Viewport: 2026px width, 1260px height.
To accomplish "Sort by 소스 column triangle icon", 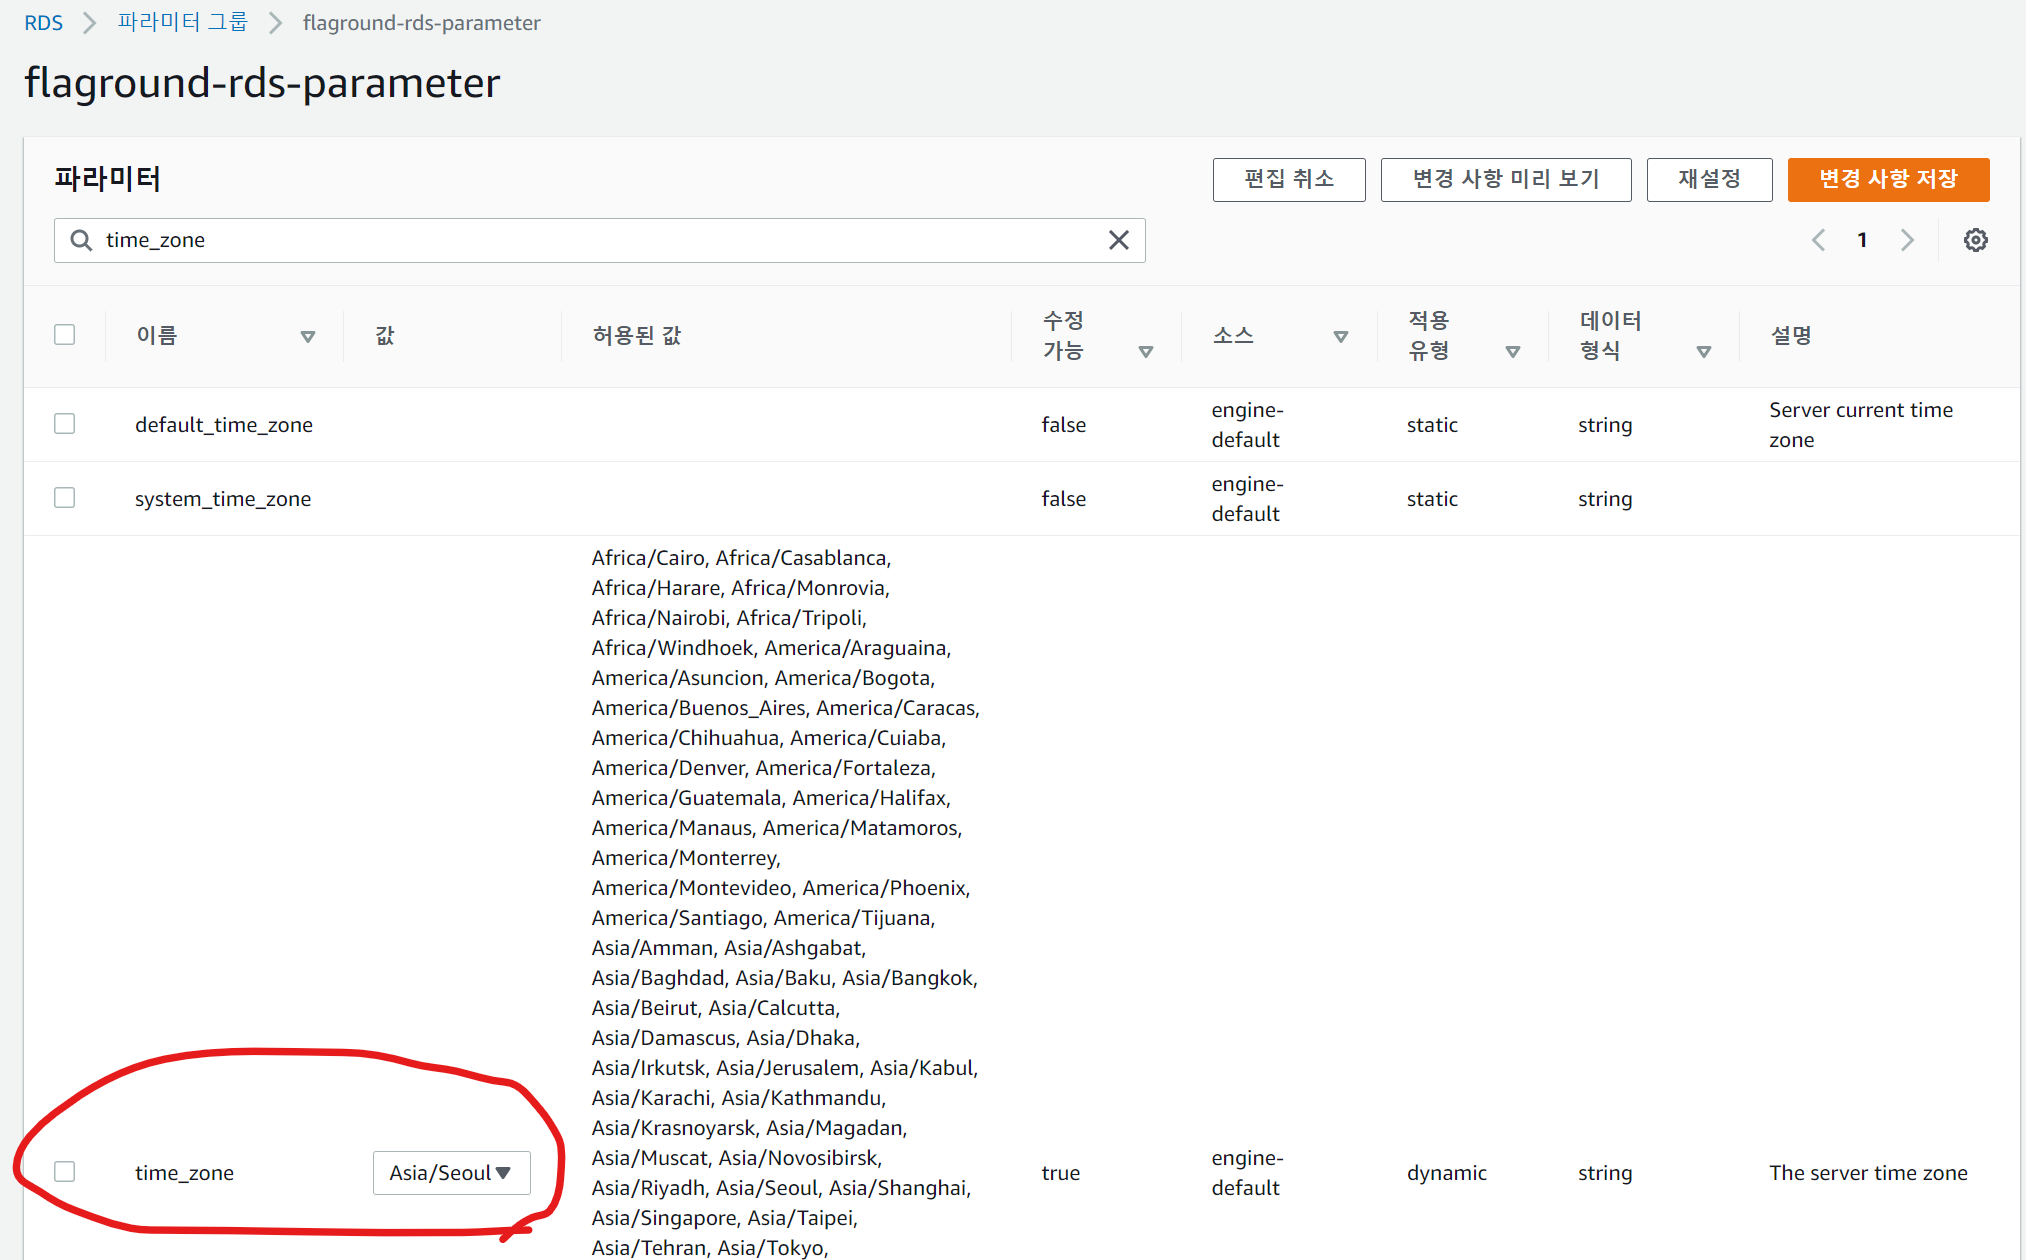I will click(1341, 337).
